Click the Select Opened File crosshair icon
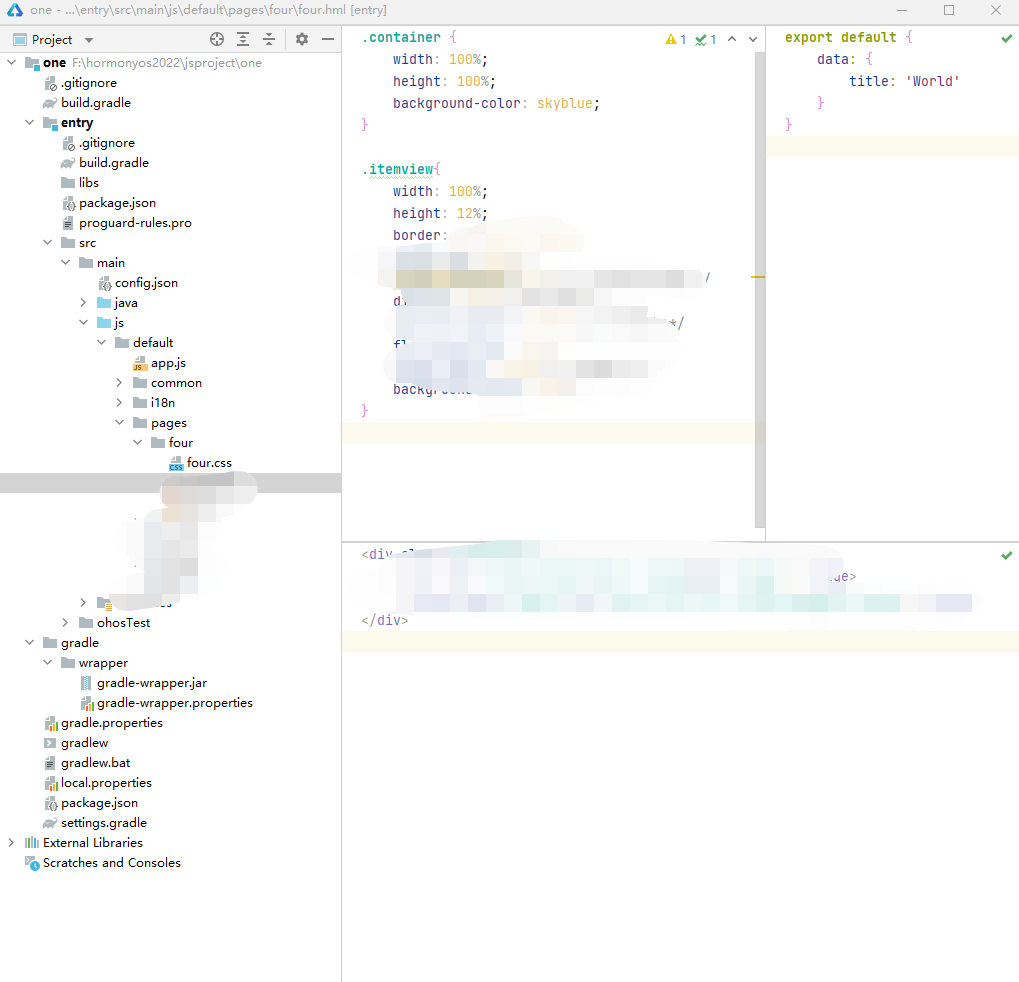The image size is (1019, 982). tap(216, 39)
